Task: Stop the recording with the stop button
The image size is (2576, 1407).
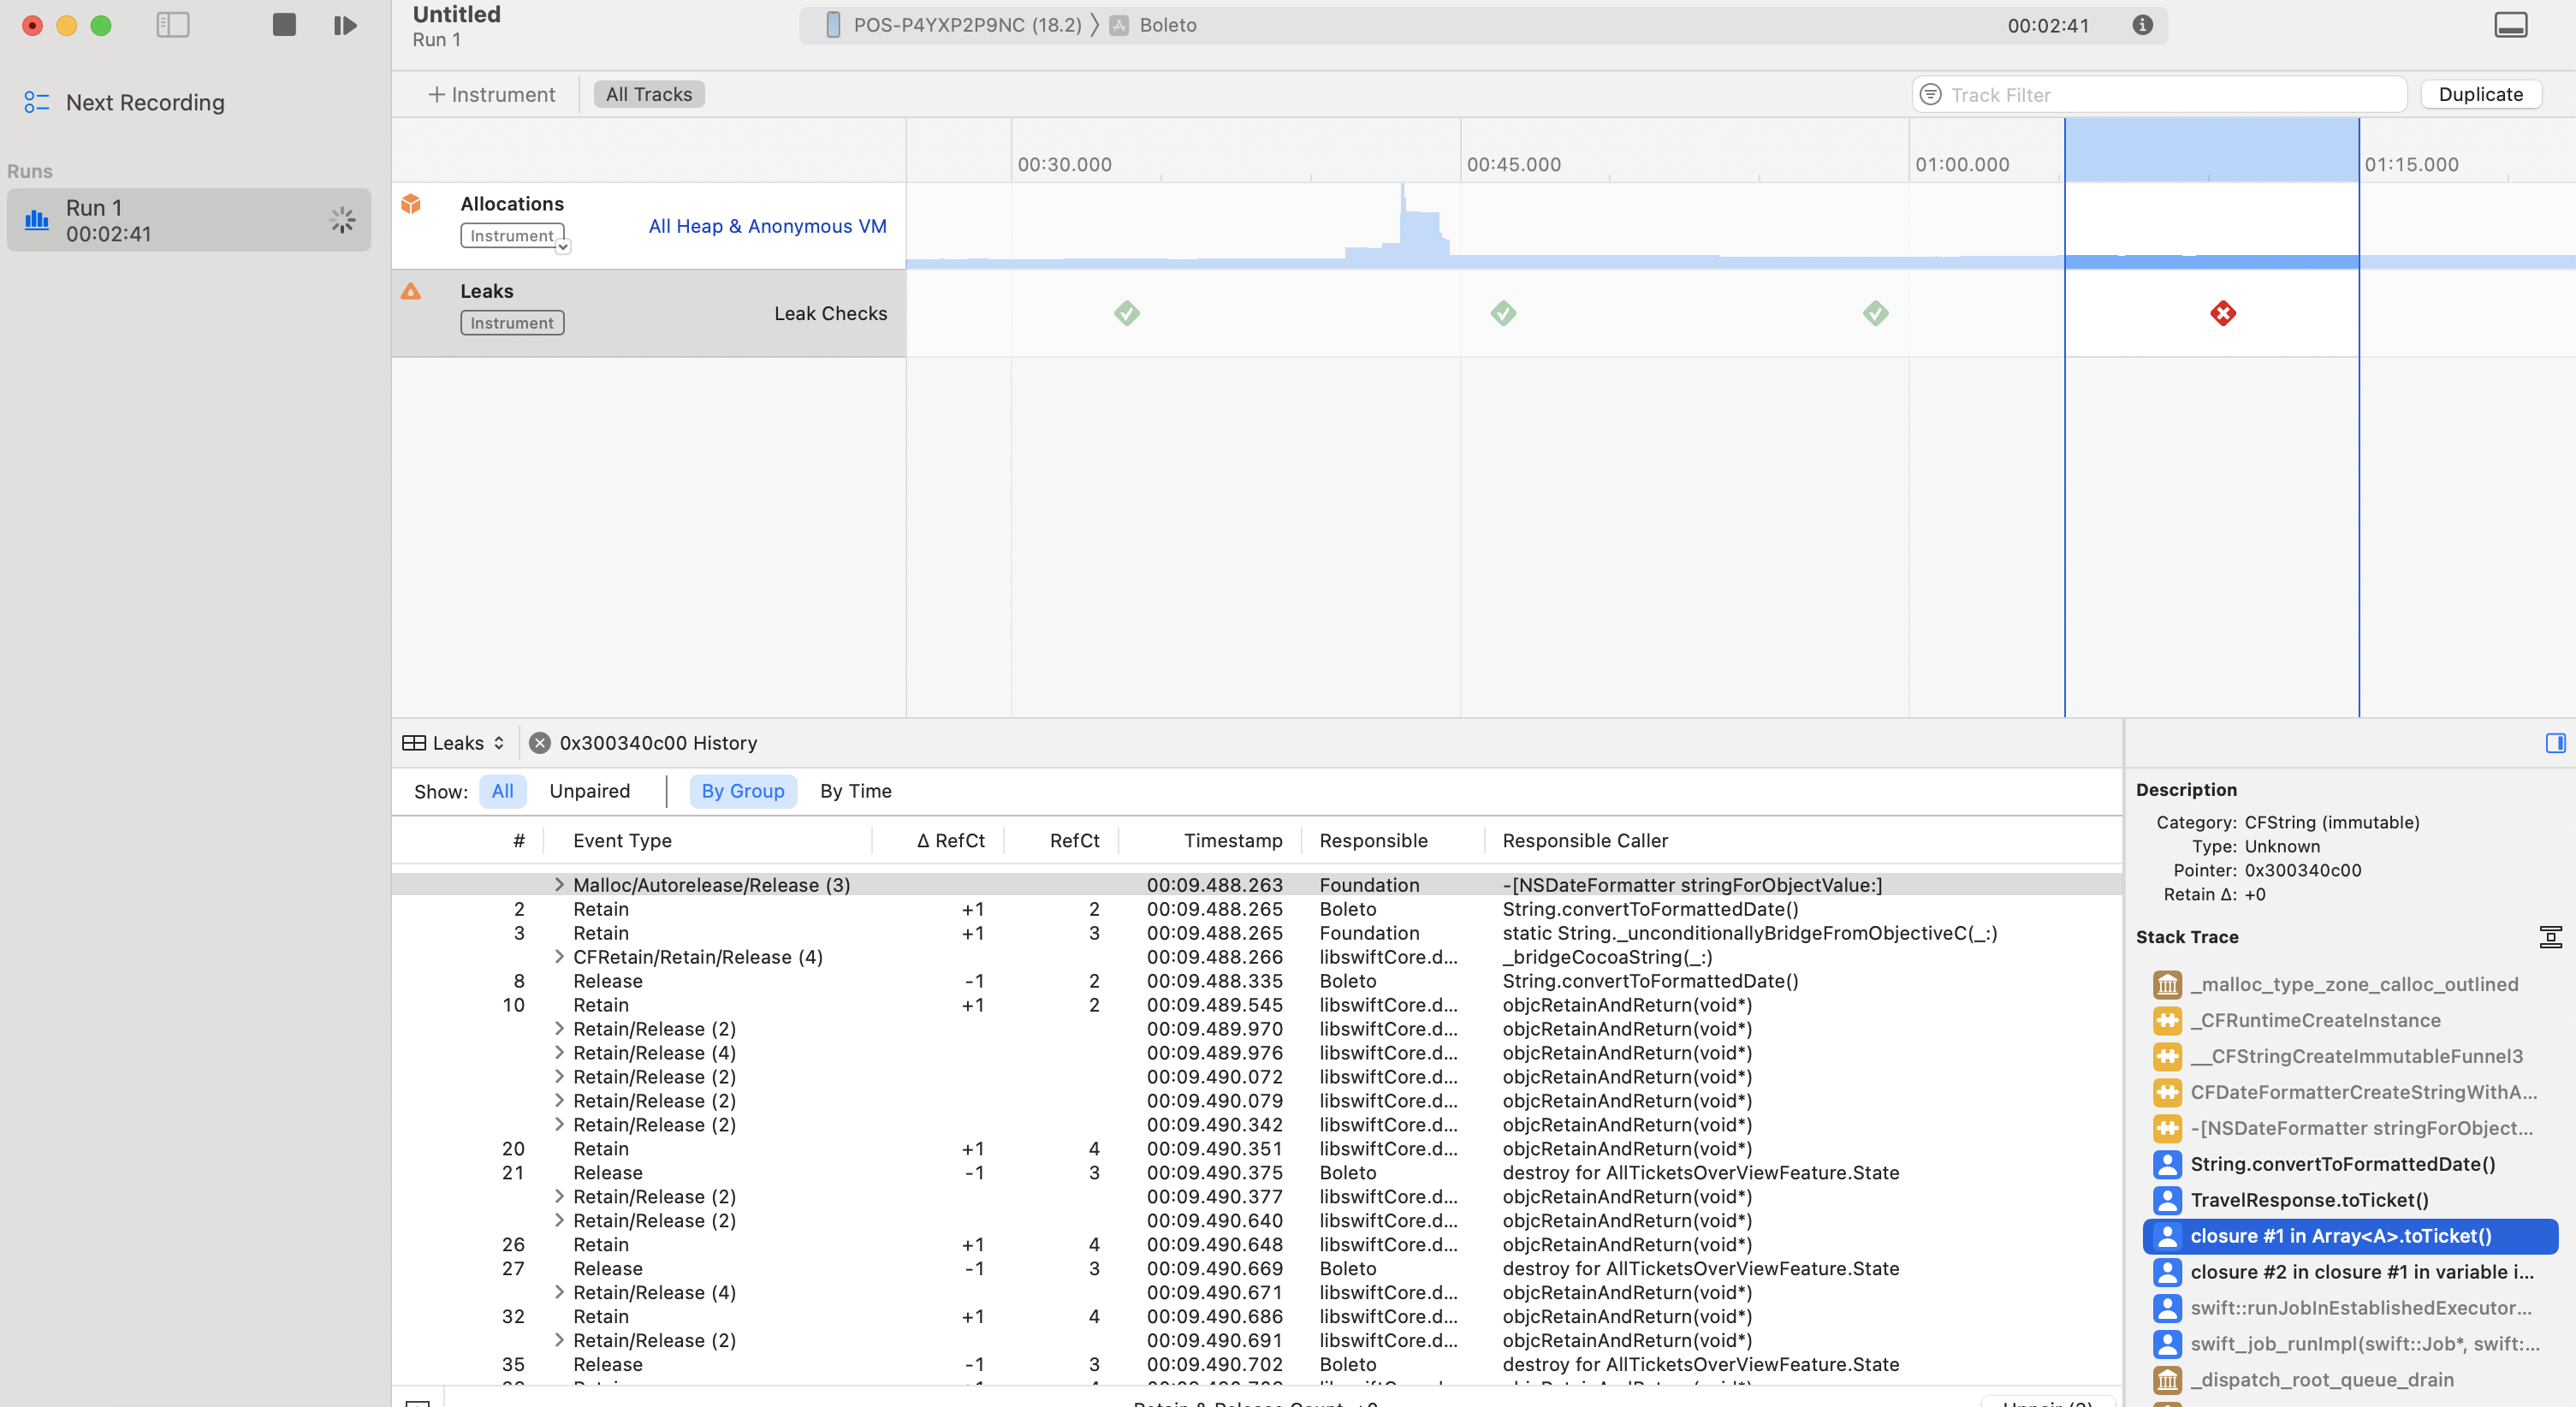Action: click(x=284, y=25)
